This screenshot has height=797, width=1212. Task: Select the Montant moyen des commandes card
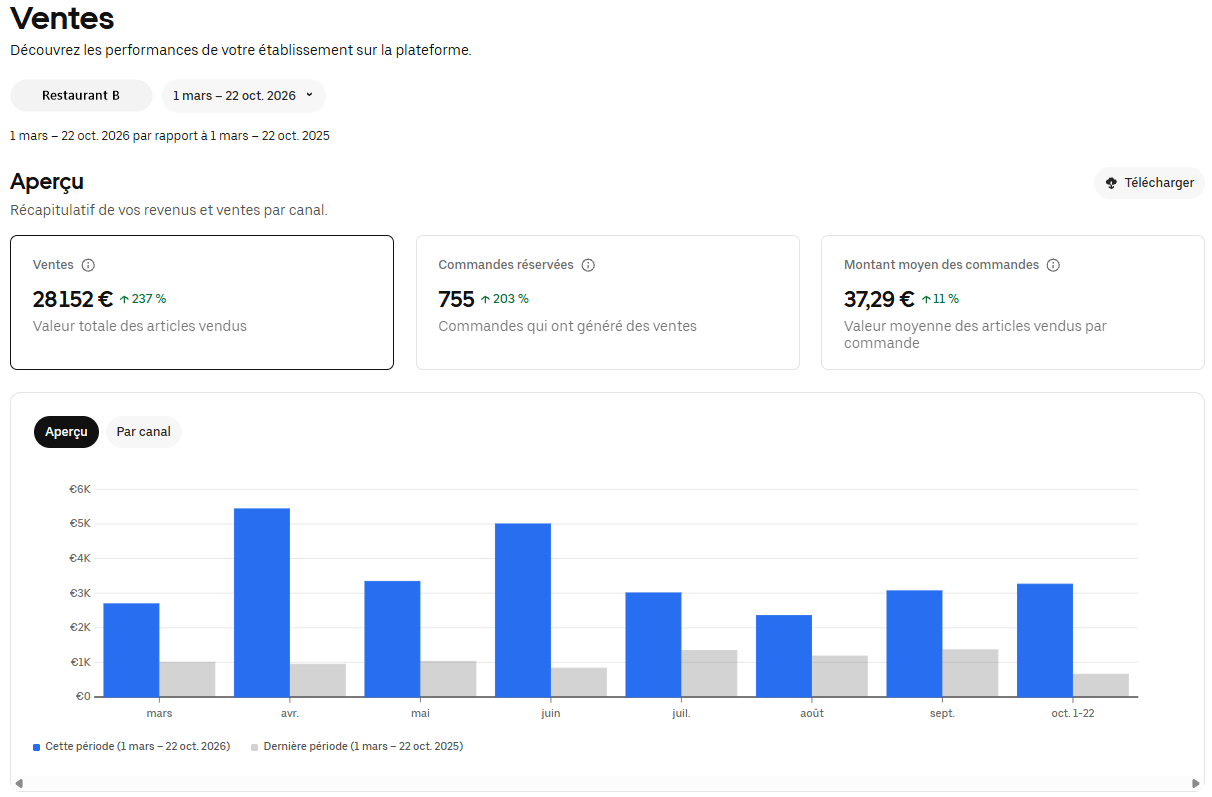tap(1013, 303)
